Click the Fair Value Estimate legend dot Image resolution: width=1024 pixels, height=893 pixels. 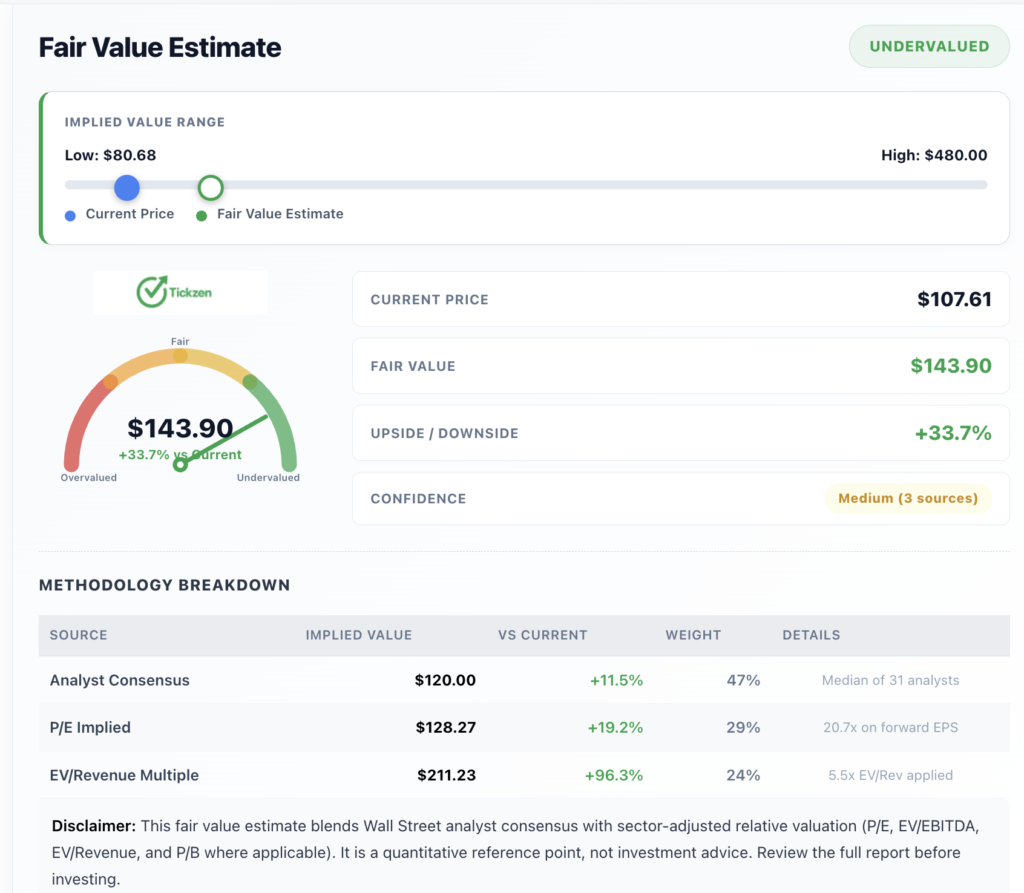click(x=202, y=216)
